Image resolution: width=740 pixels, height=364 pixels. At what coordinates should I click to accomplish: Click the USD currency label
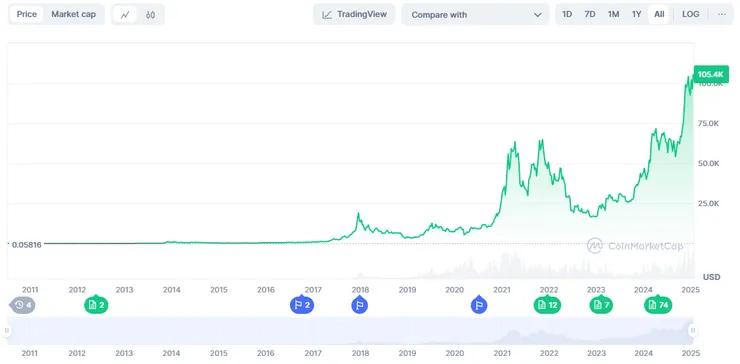(x=712, y=277)
